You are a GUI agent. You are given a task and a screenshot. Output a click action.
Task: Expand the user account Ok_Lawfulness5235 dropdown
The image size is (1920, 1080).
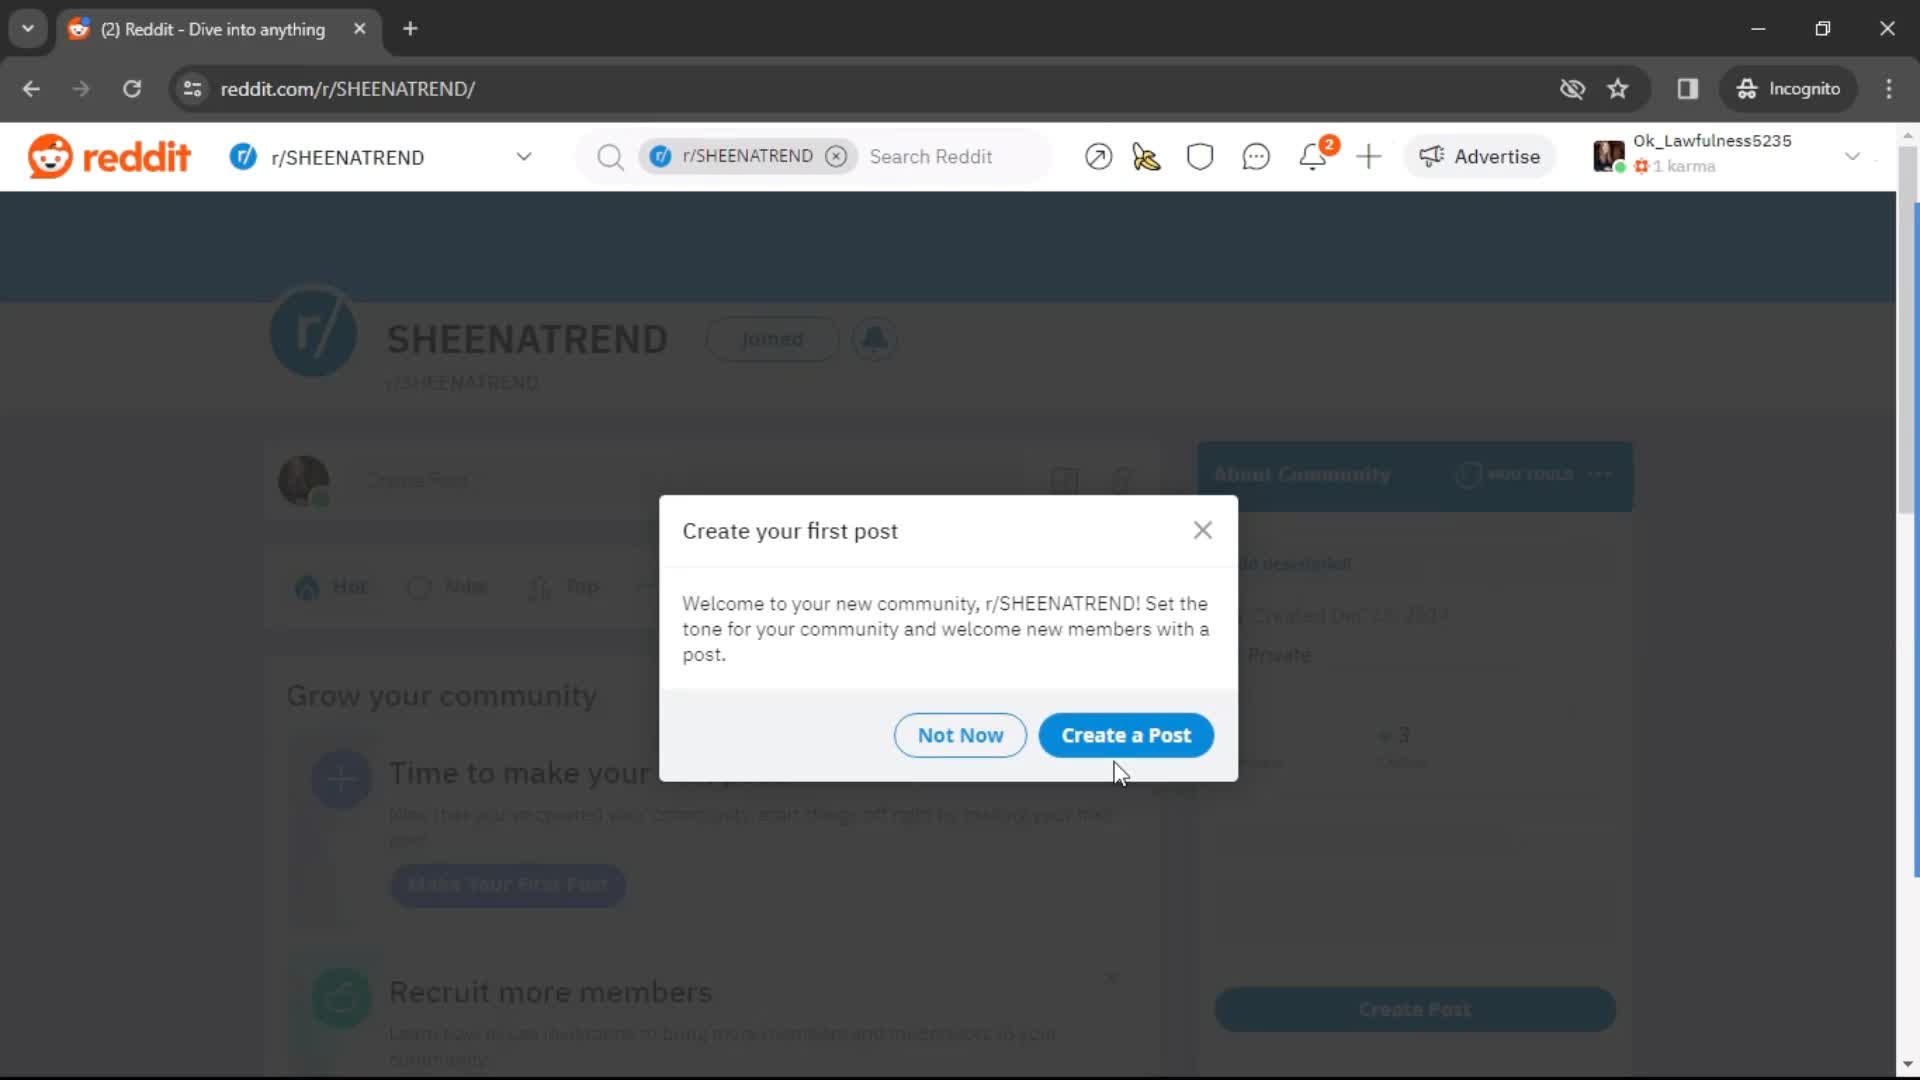pos(1853,156)
